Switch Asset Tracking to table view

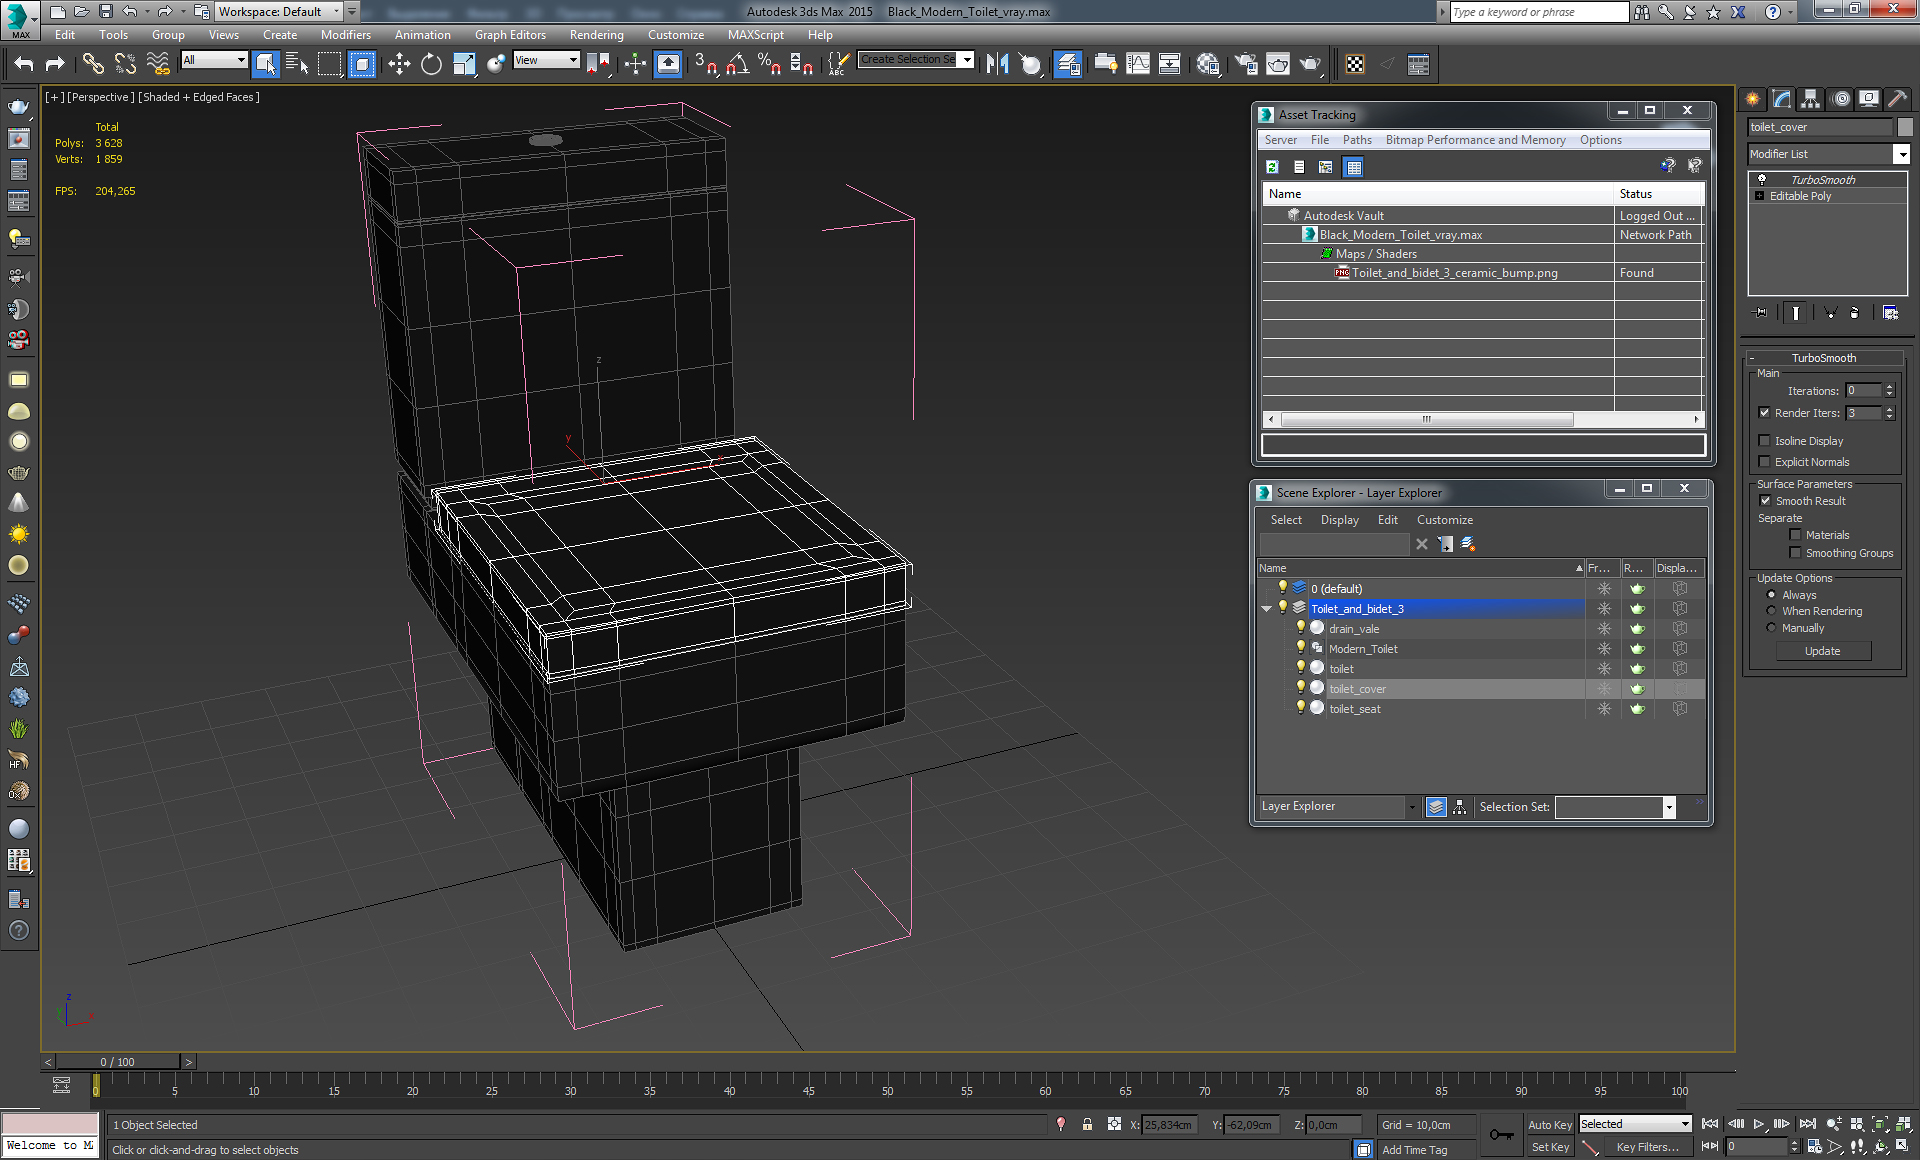[x=1353, y=167]
